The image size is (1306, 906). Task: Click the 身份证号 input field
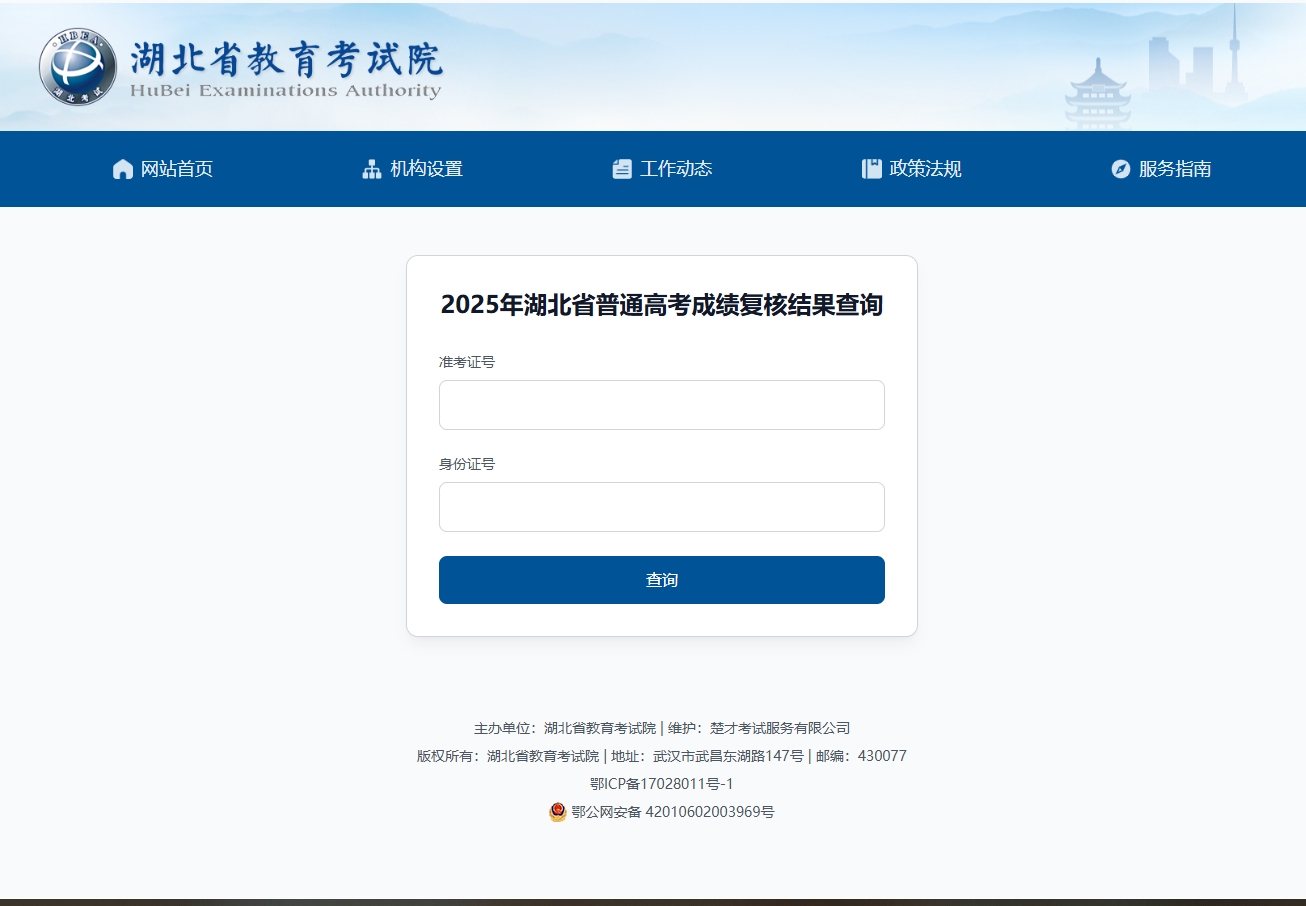(661, 507)
